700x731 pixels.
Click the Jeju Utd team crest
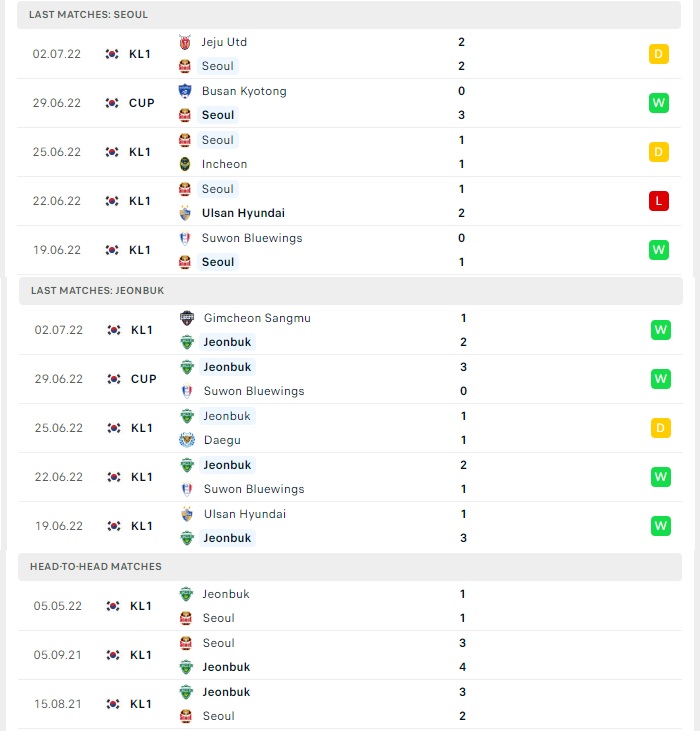(185, 42)
